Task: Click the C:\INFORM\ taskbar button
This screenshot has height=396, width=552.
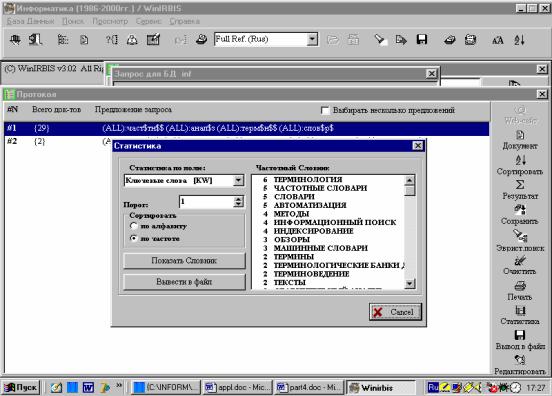Action: (x=166, y=388)
